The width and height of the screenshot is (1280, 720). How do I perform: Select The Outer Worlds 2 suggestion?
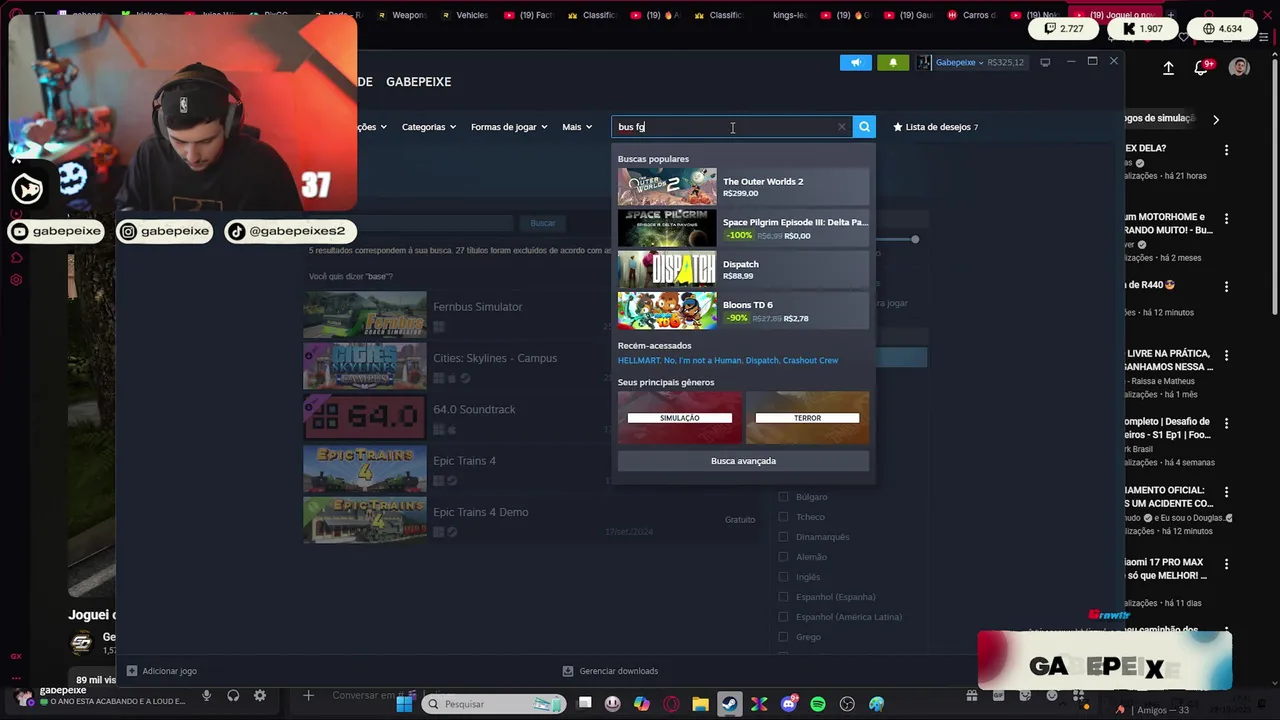click(x=743, y=187)
